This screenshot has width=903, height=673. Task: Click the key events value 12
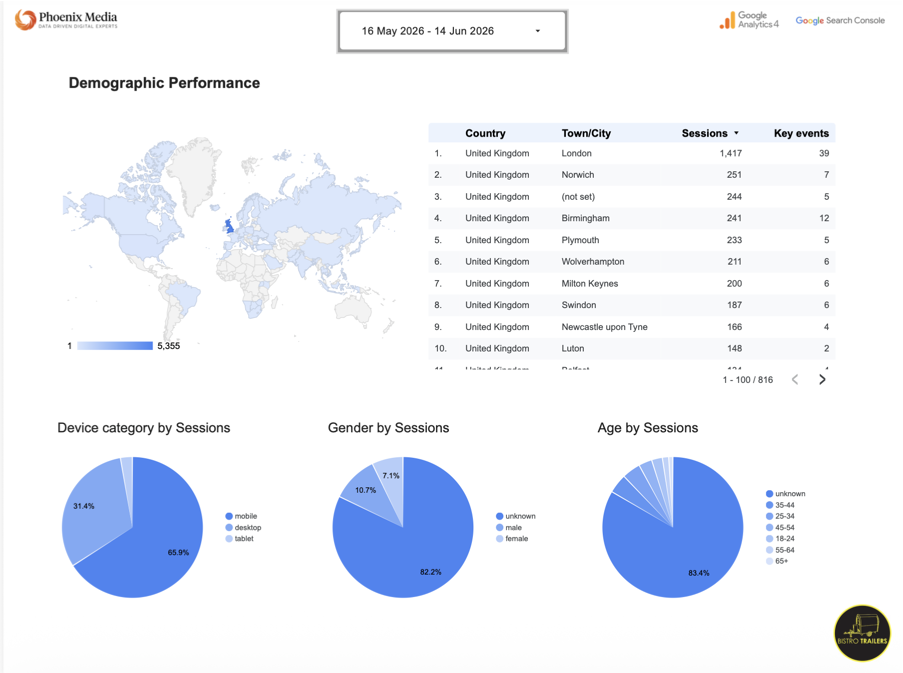(x=824, y=218)
